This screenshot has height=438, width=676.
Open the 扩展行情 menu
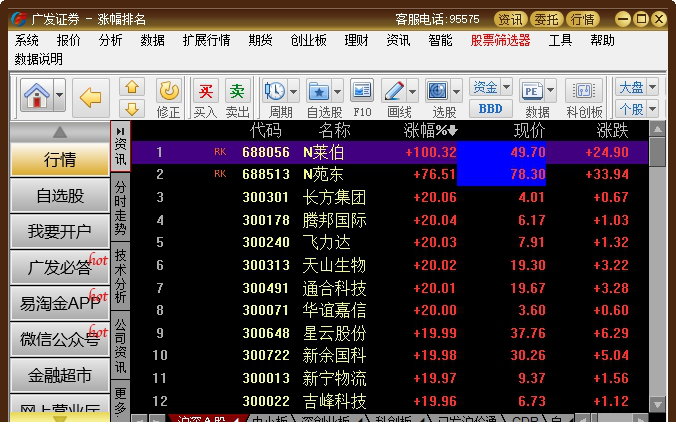pyautogui.click(x=206, y=40)
